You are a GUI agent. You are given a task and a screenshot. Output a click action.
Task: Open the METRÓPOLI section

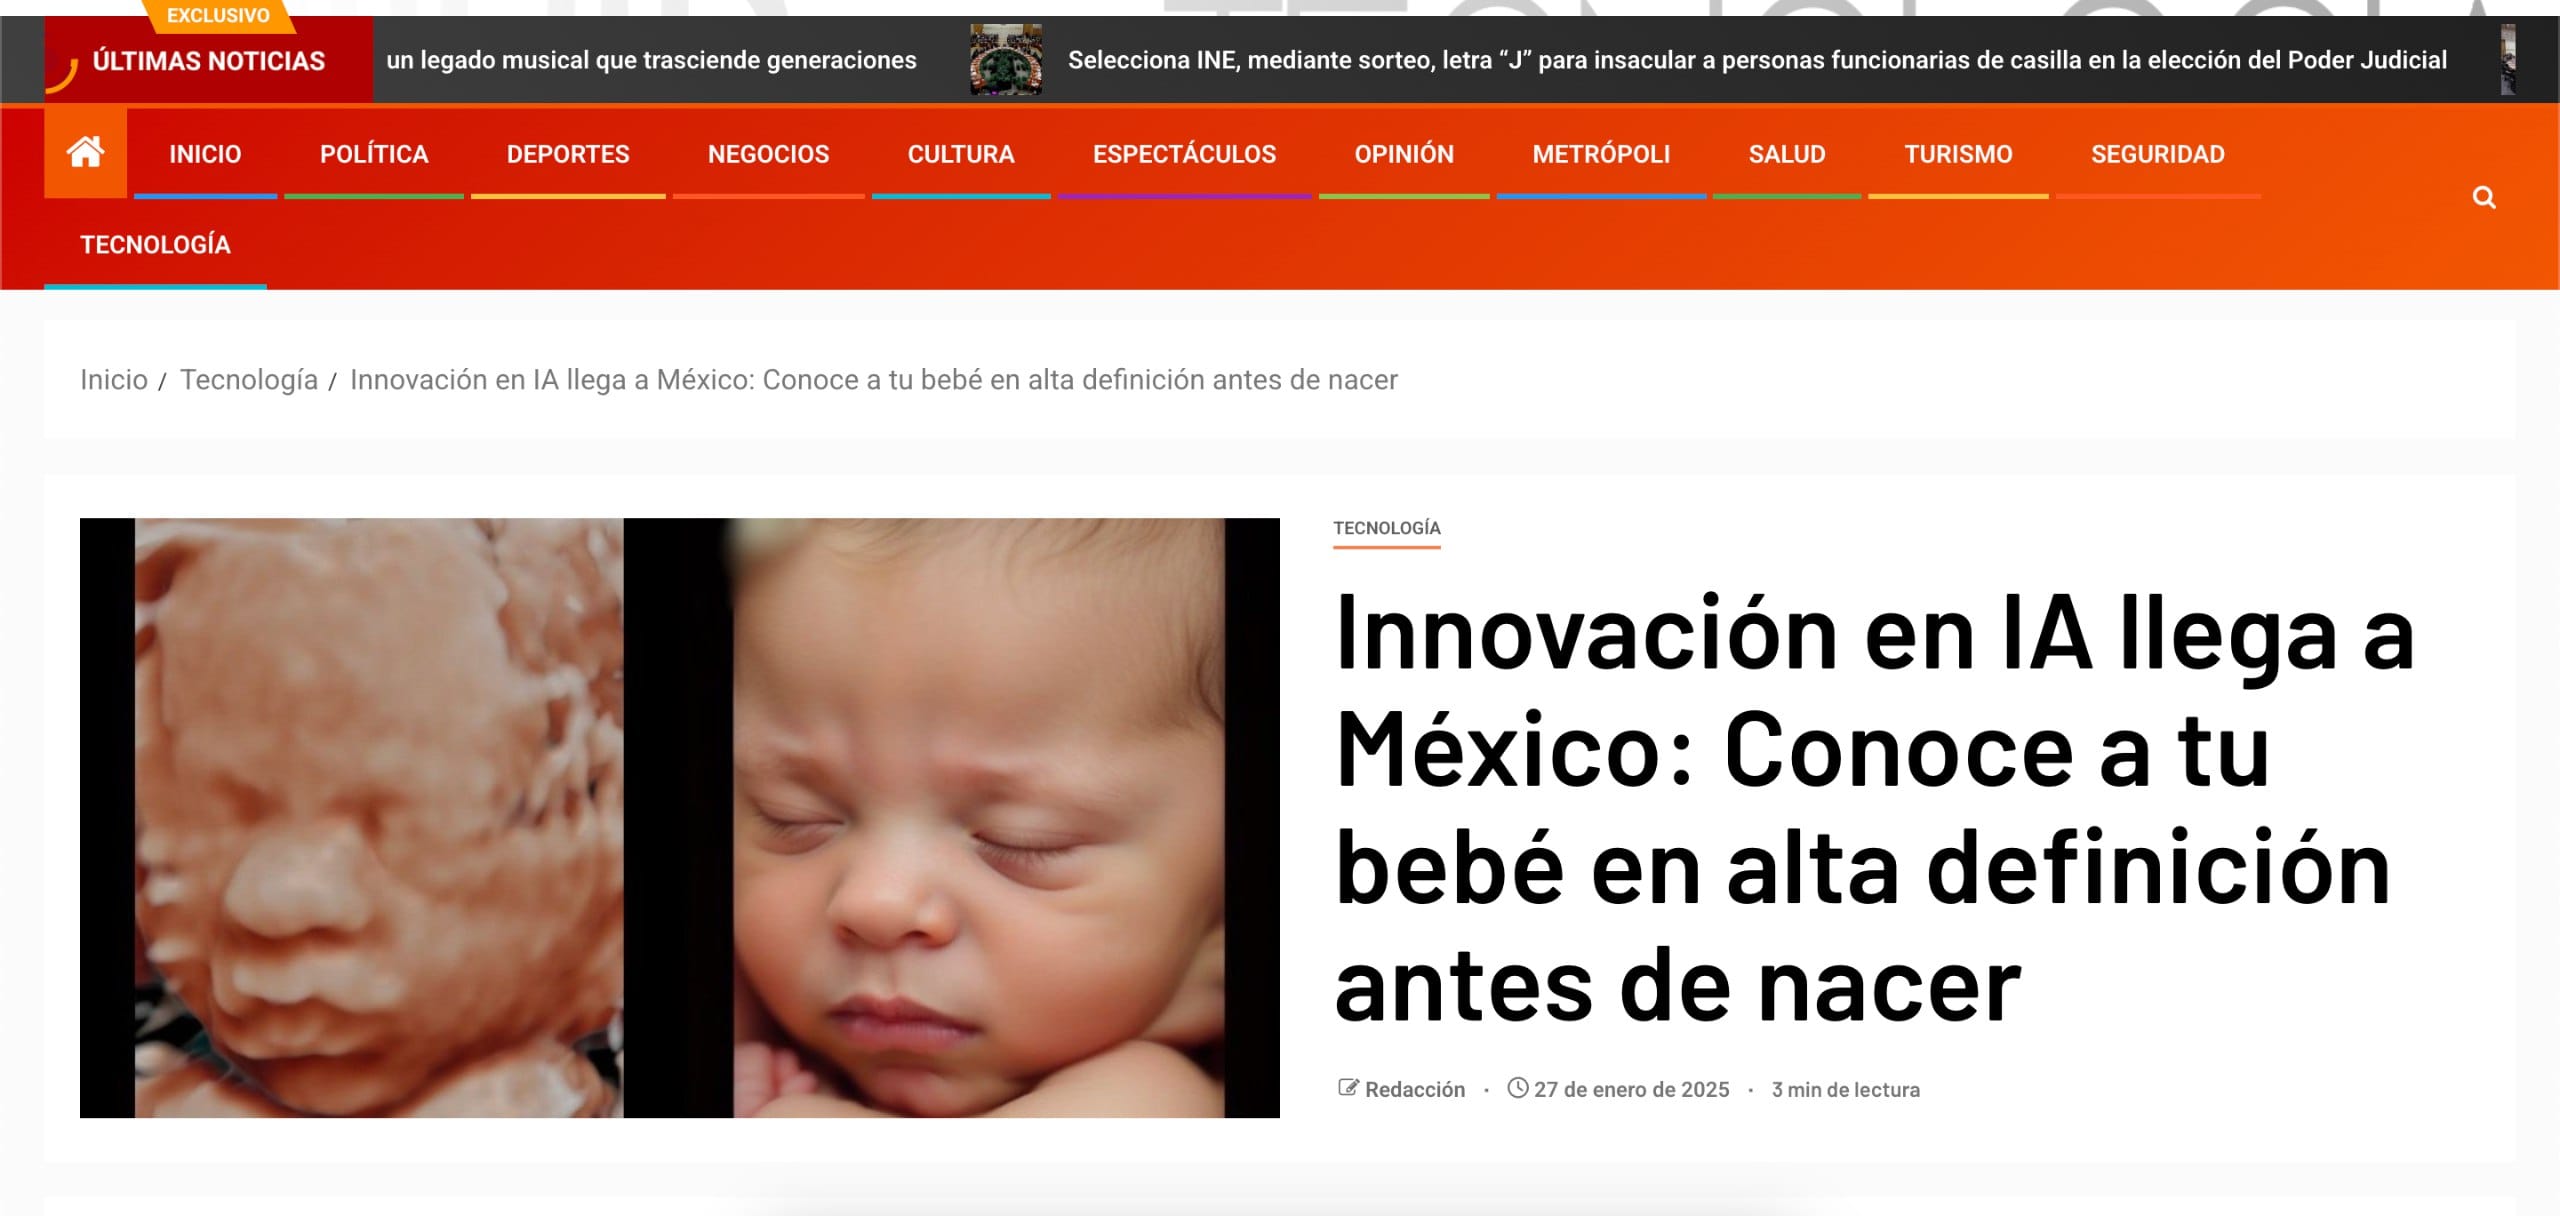tap(1601, 154)
